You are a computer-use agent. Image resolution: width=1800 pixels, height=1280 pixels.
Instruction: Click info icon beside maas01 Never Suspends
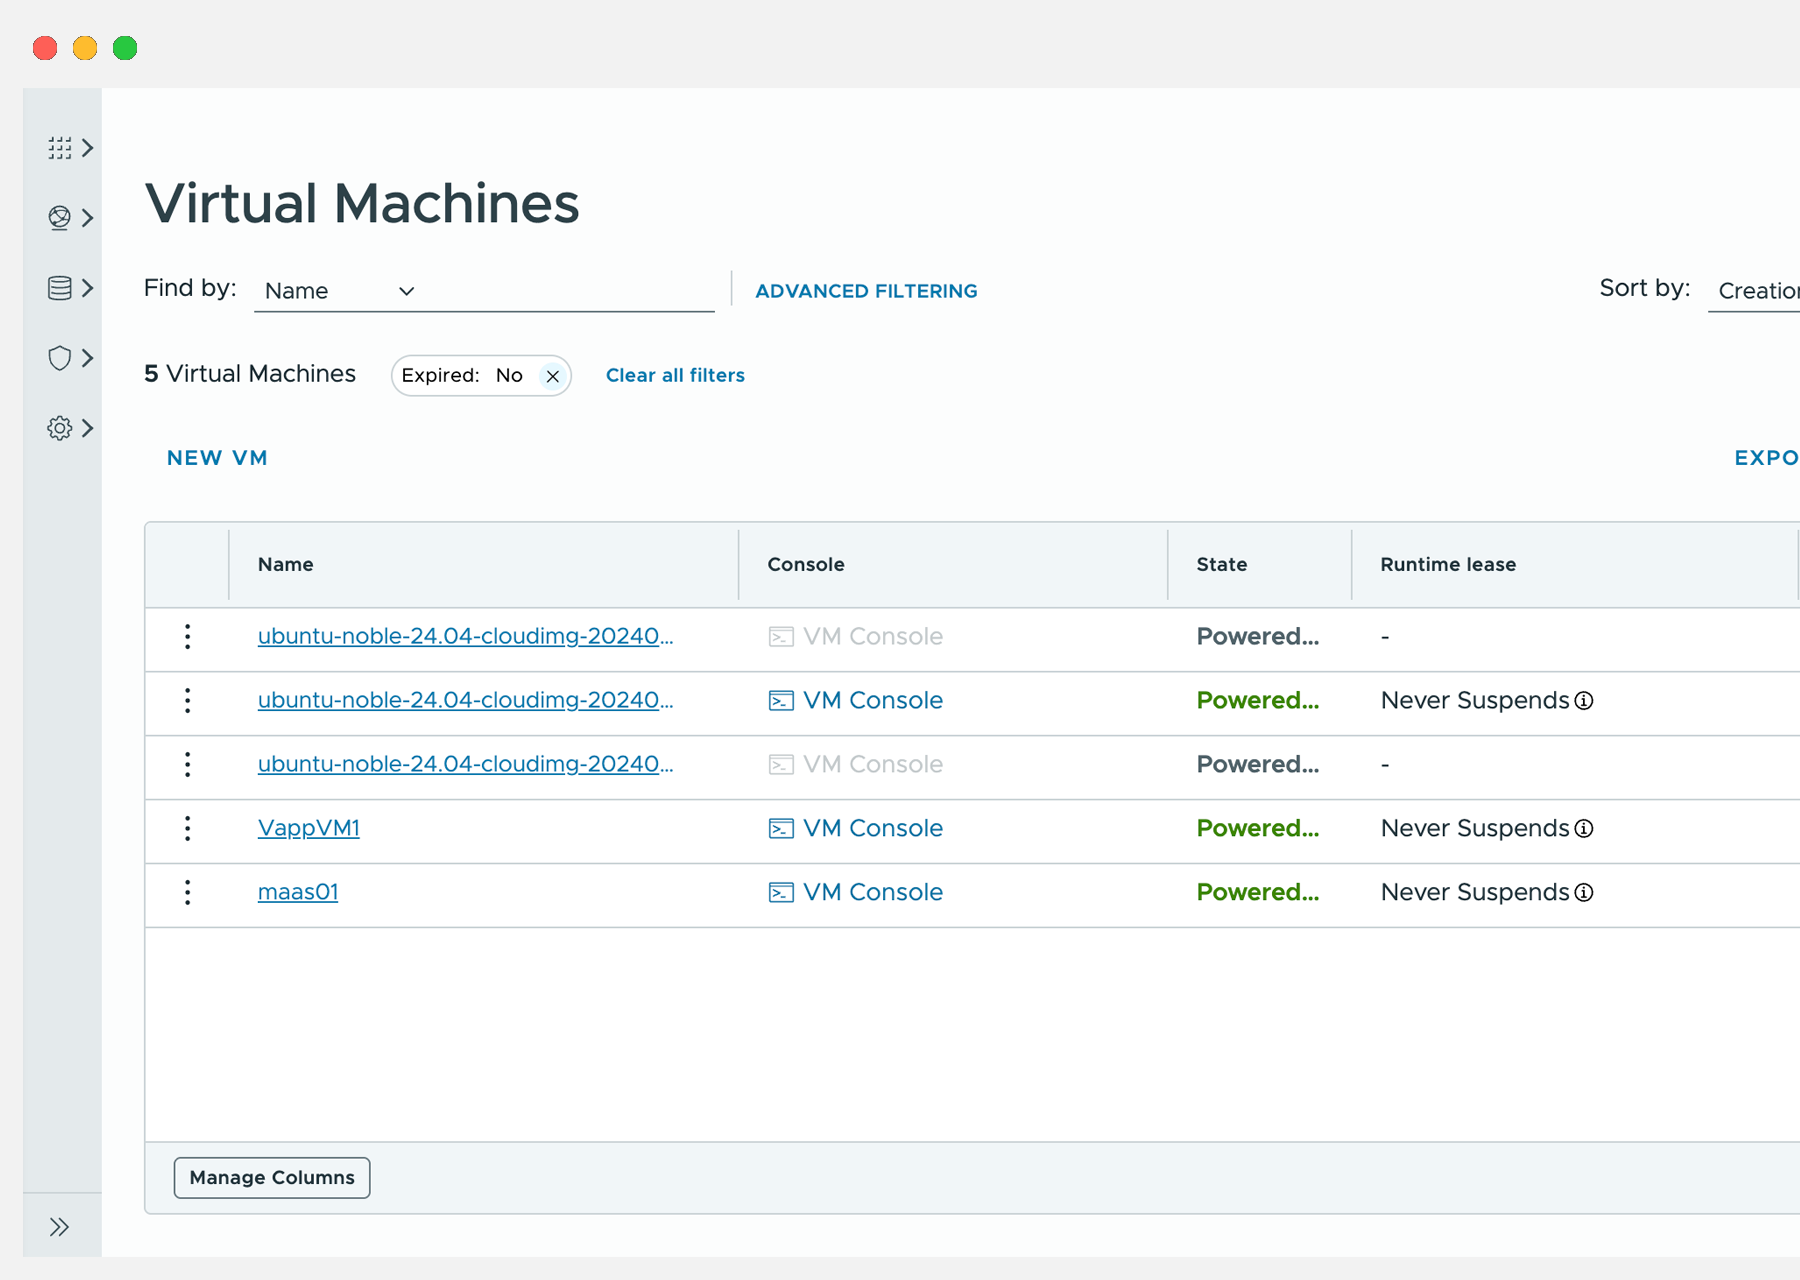tap(1584, 892)
